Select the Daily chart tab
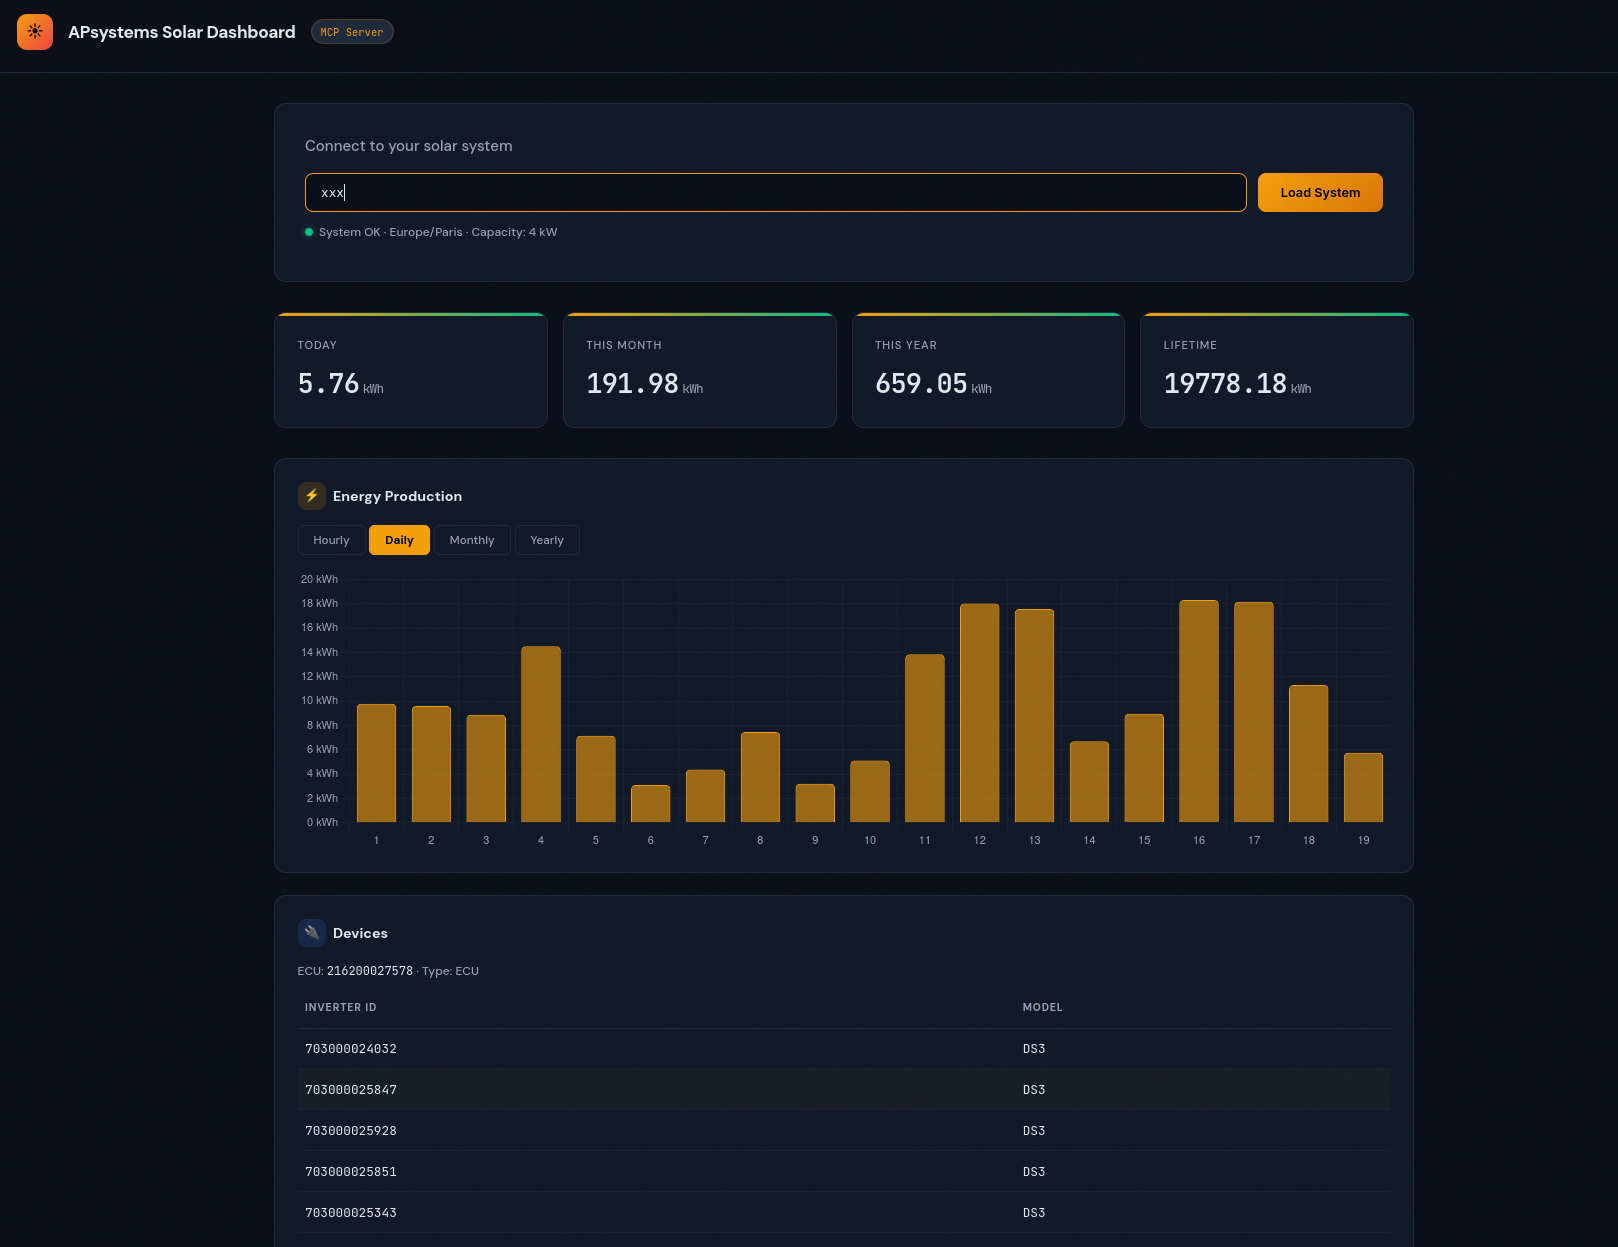This screenshot has width=1618, height=1247. [x=399, y=540]
